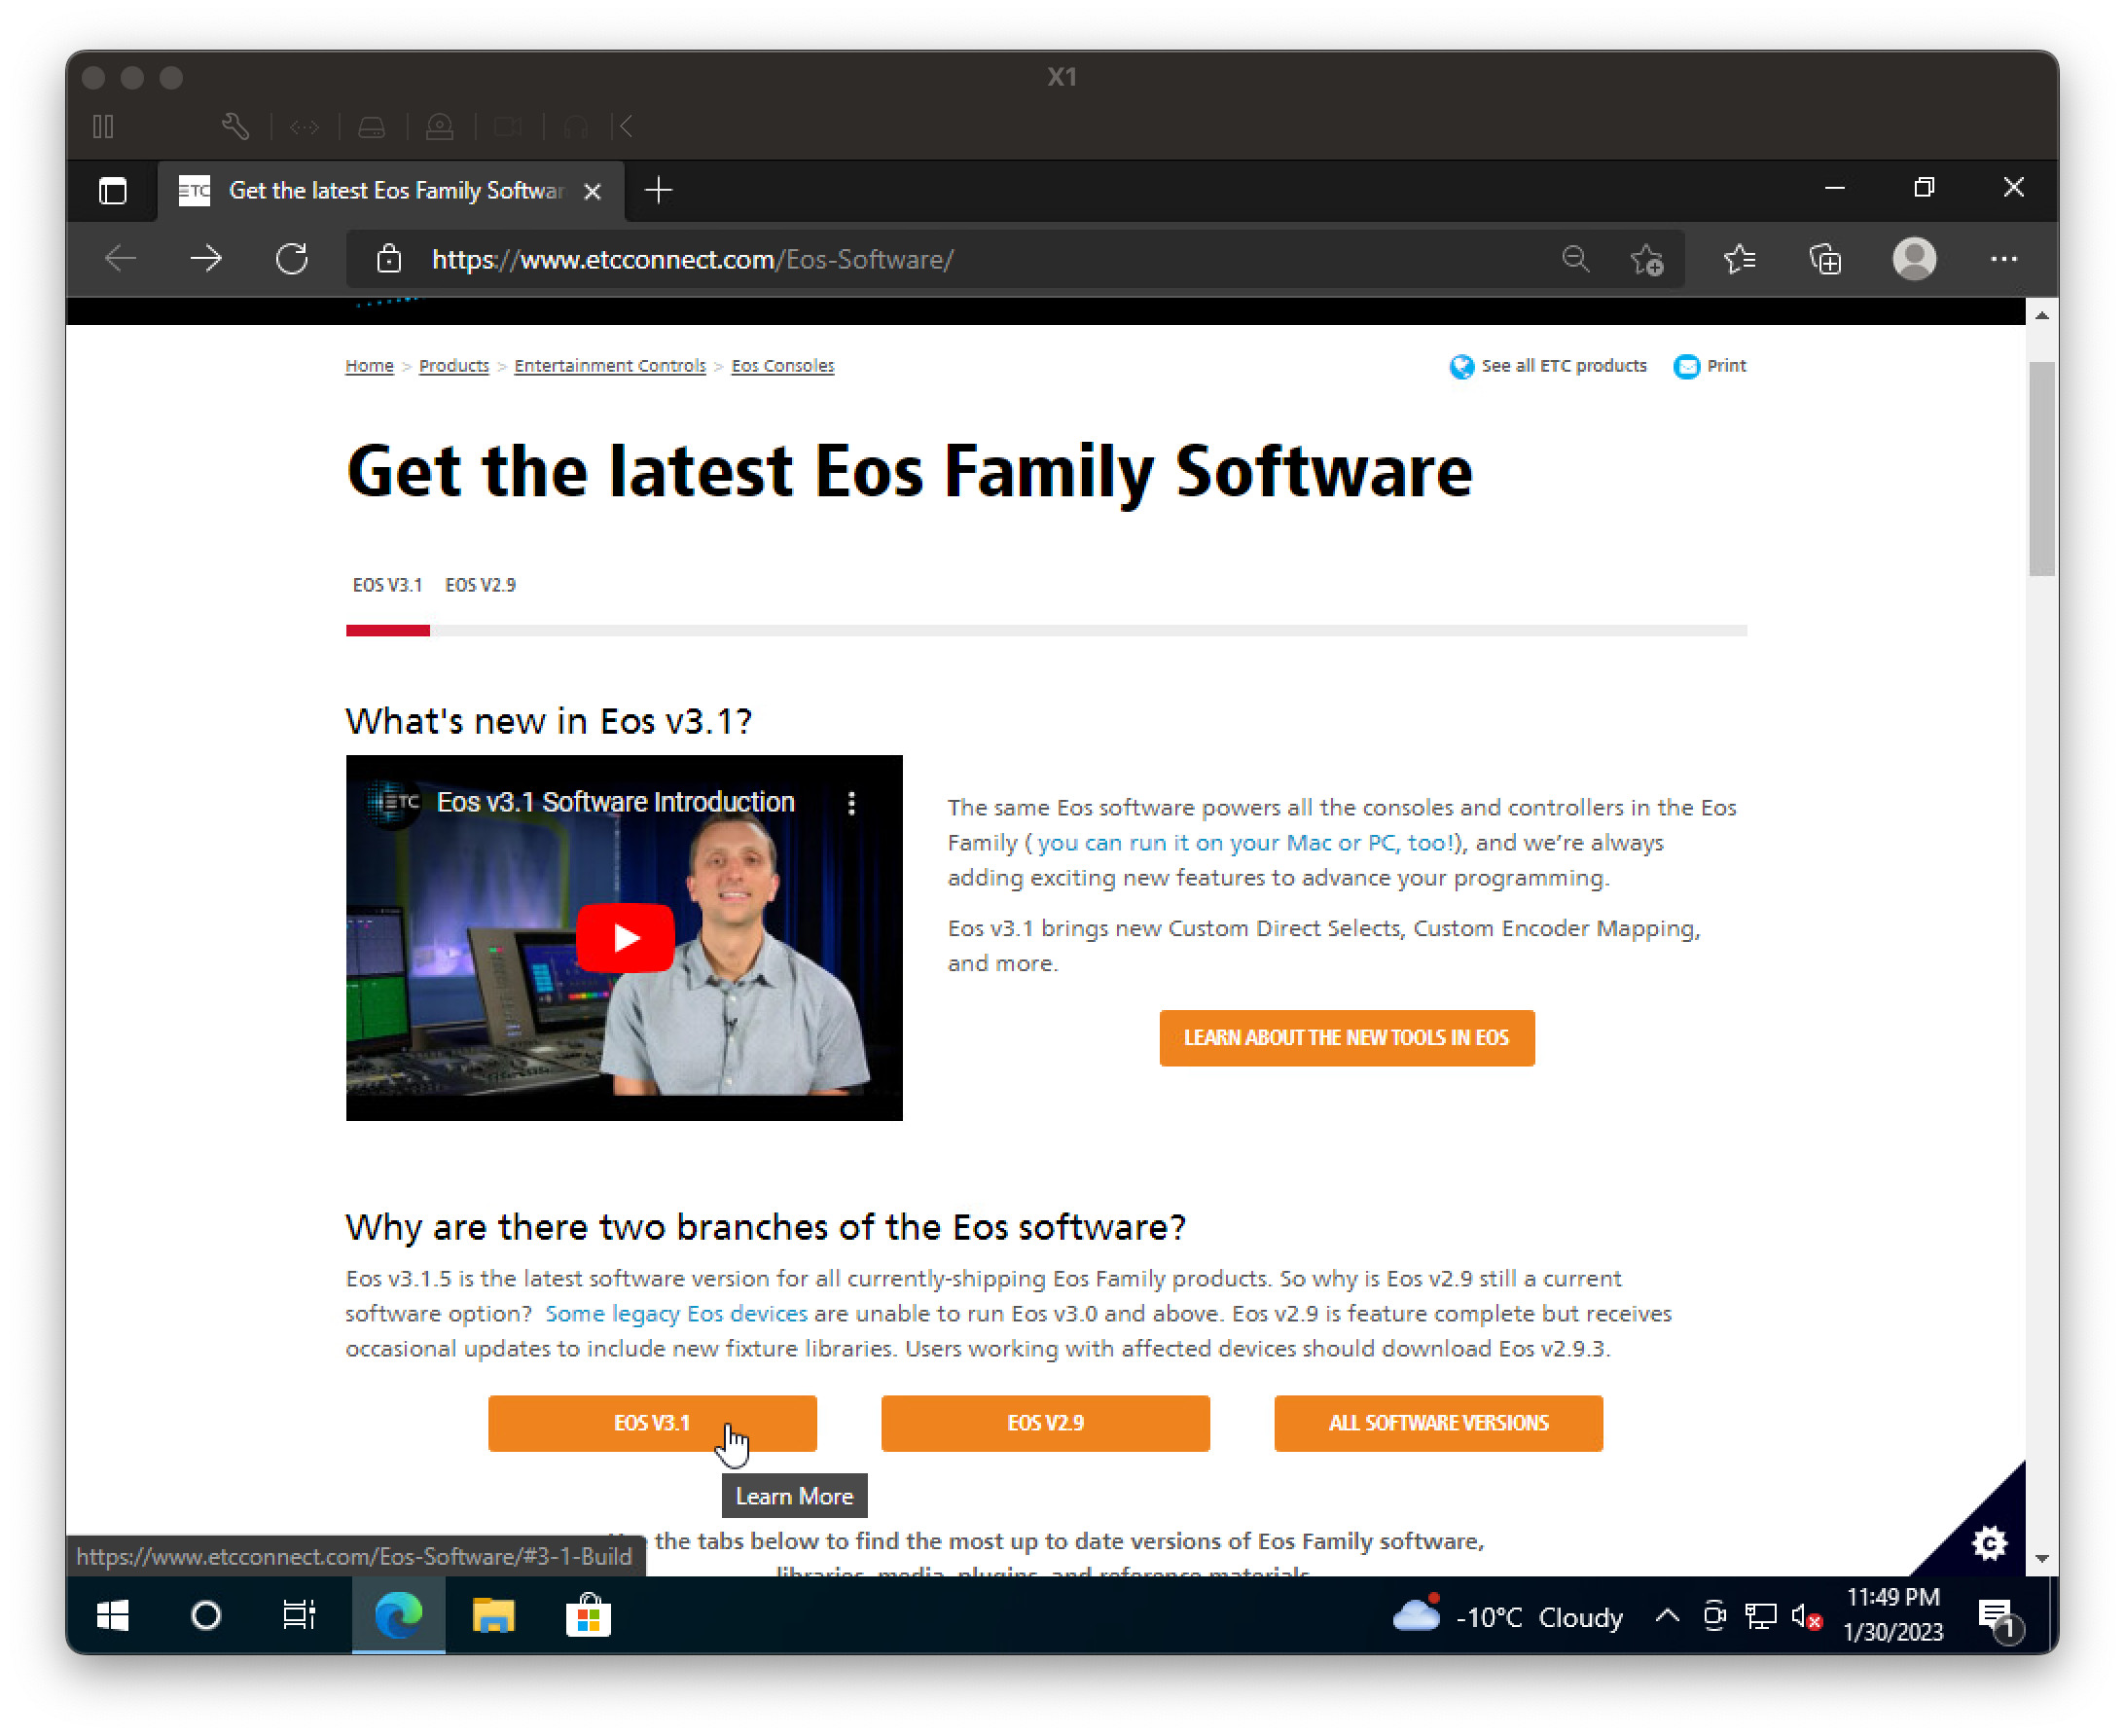2125x1736 pixels.
Task: Open the Favorites list icon
Action: tap(1739, 259)
